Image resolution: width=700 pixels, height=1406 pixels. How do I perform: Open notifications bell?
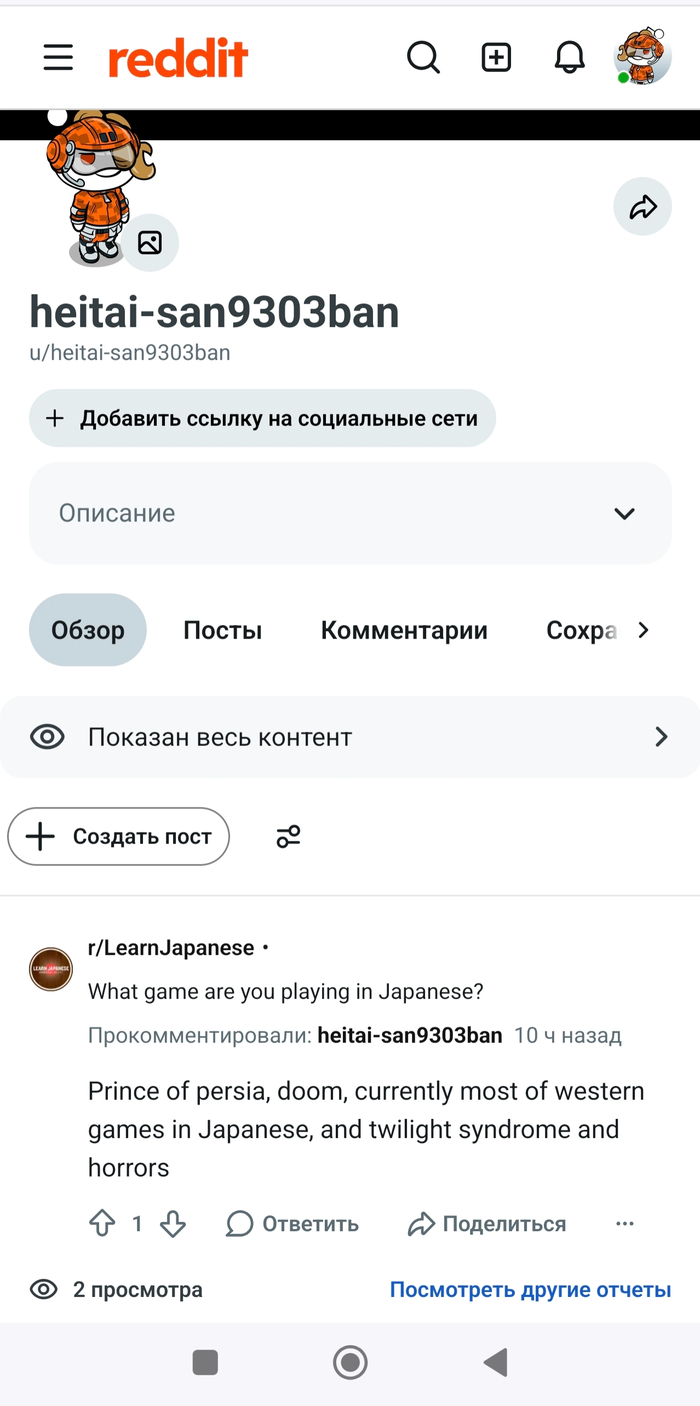(x=569, y=58)
